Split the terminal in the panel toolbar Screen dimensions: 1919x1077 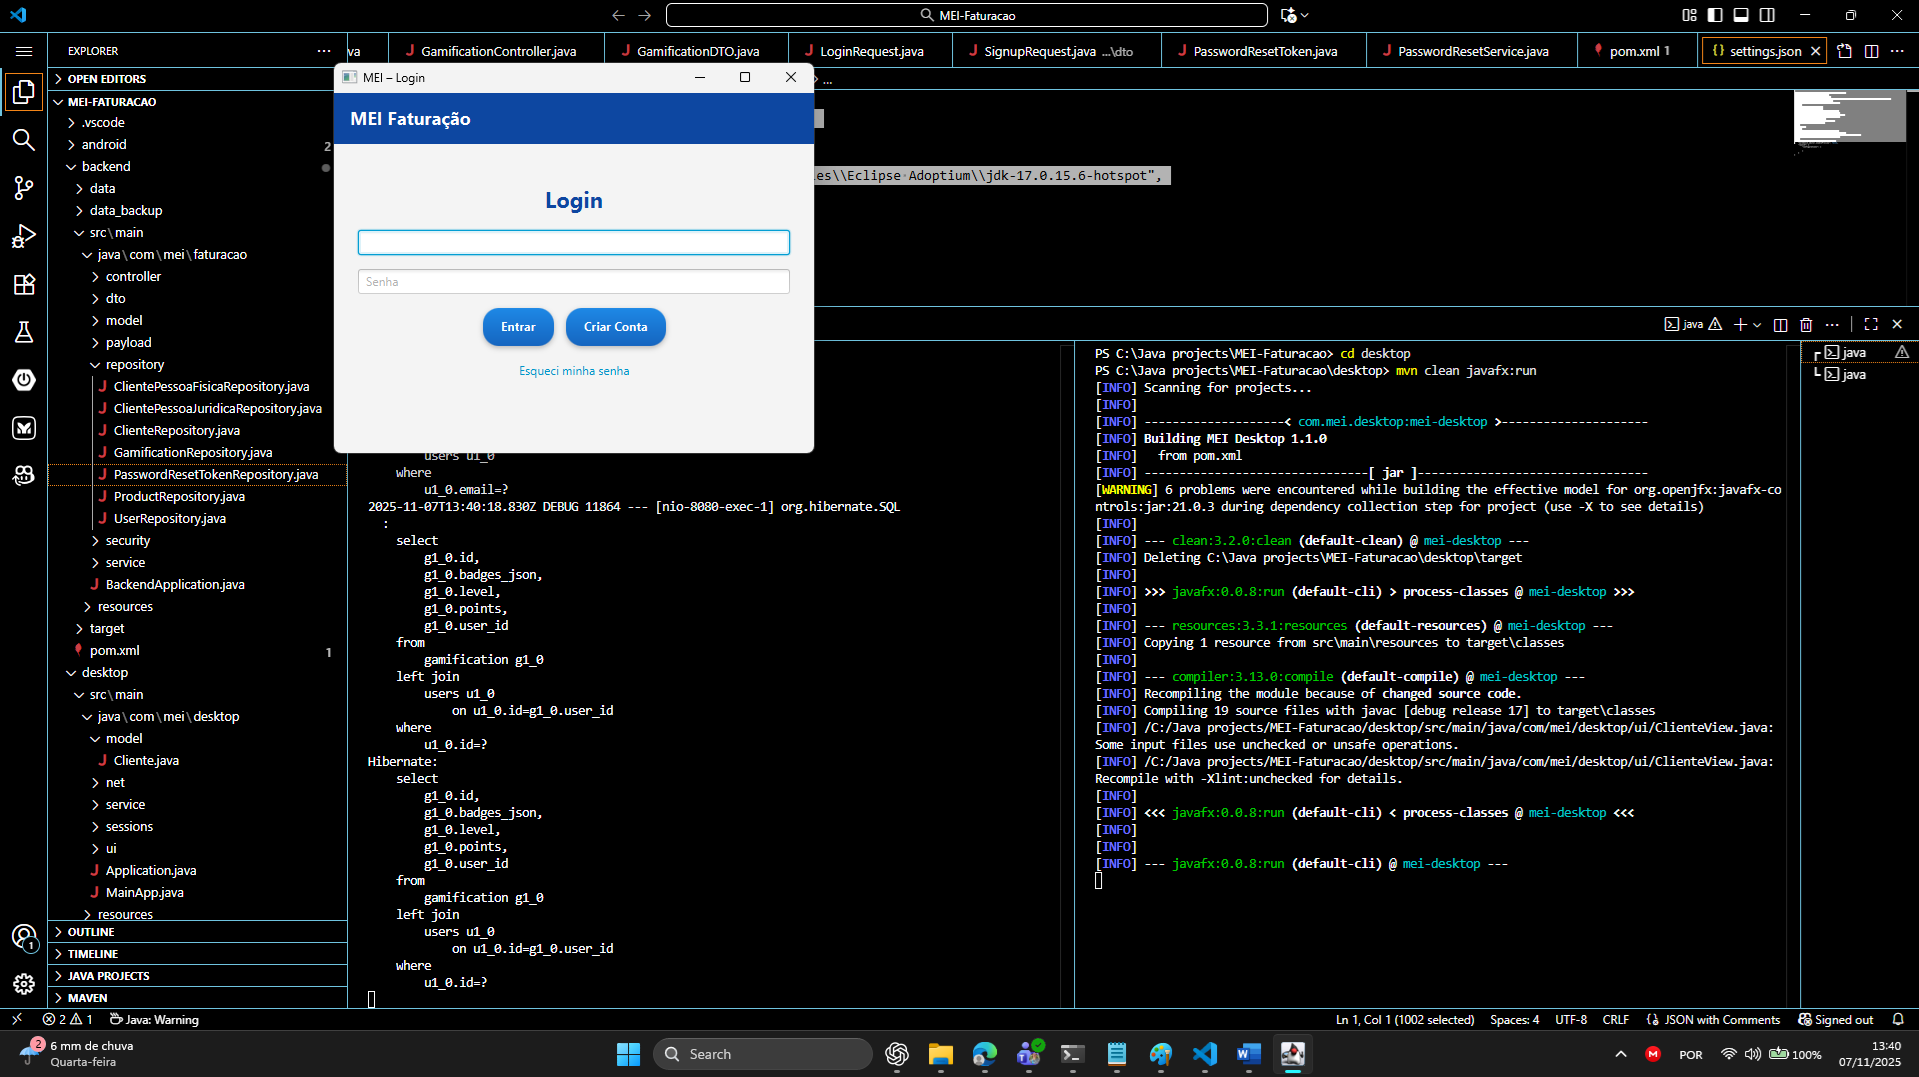pos(1780,324)
